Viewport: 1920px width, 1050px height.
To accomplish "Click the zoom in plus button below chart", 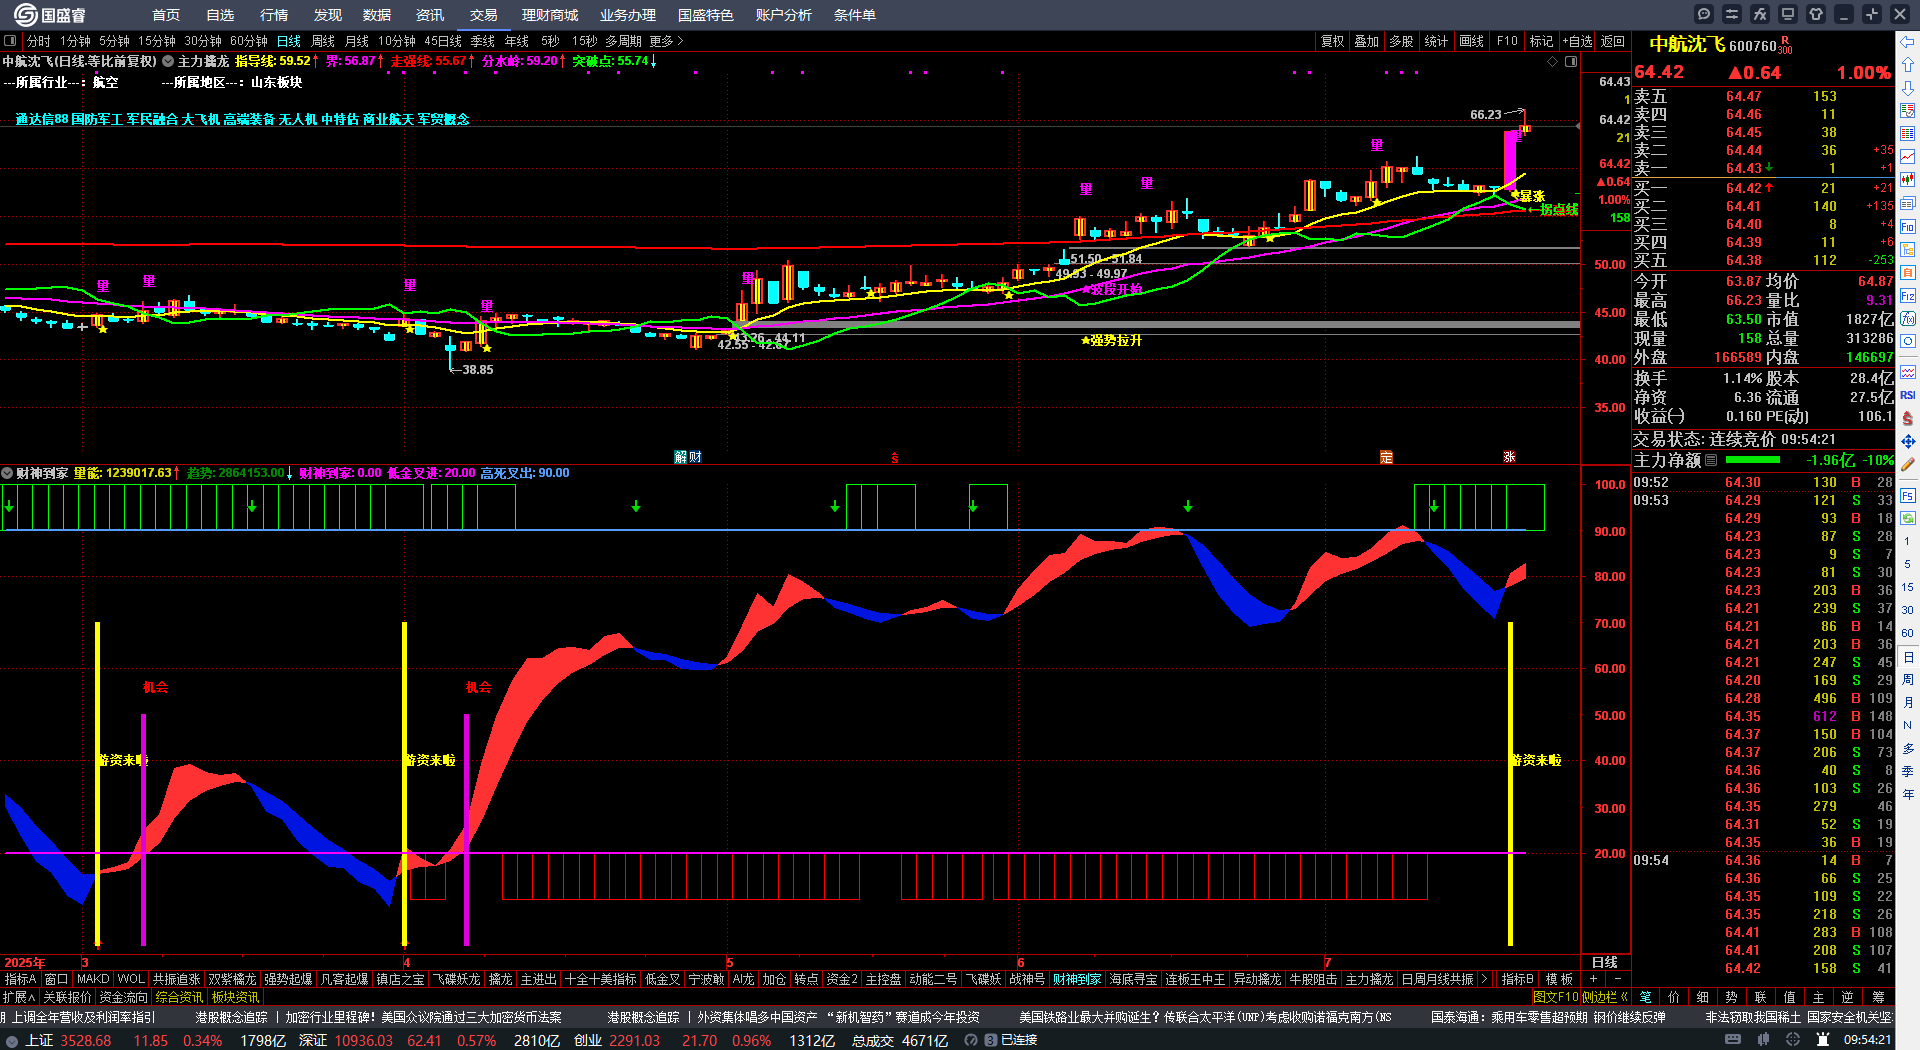I will pos(1594,979).
